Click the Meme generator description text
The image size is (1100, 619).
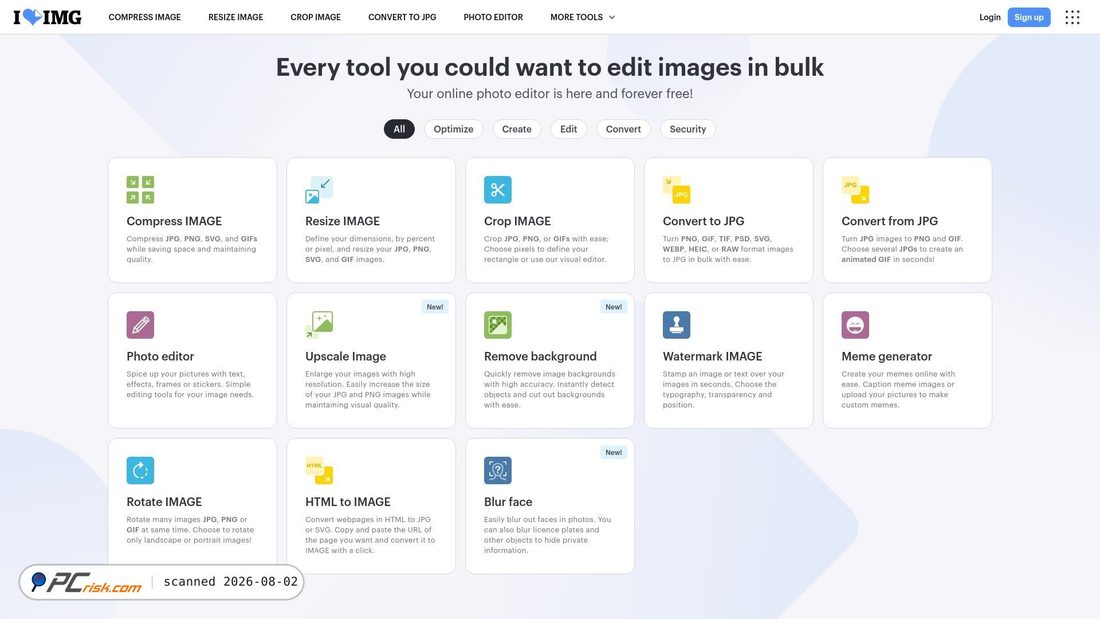click(898, 390)
